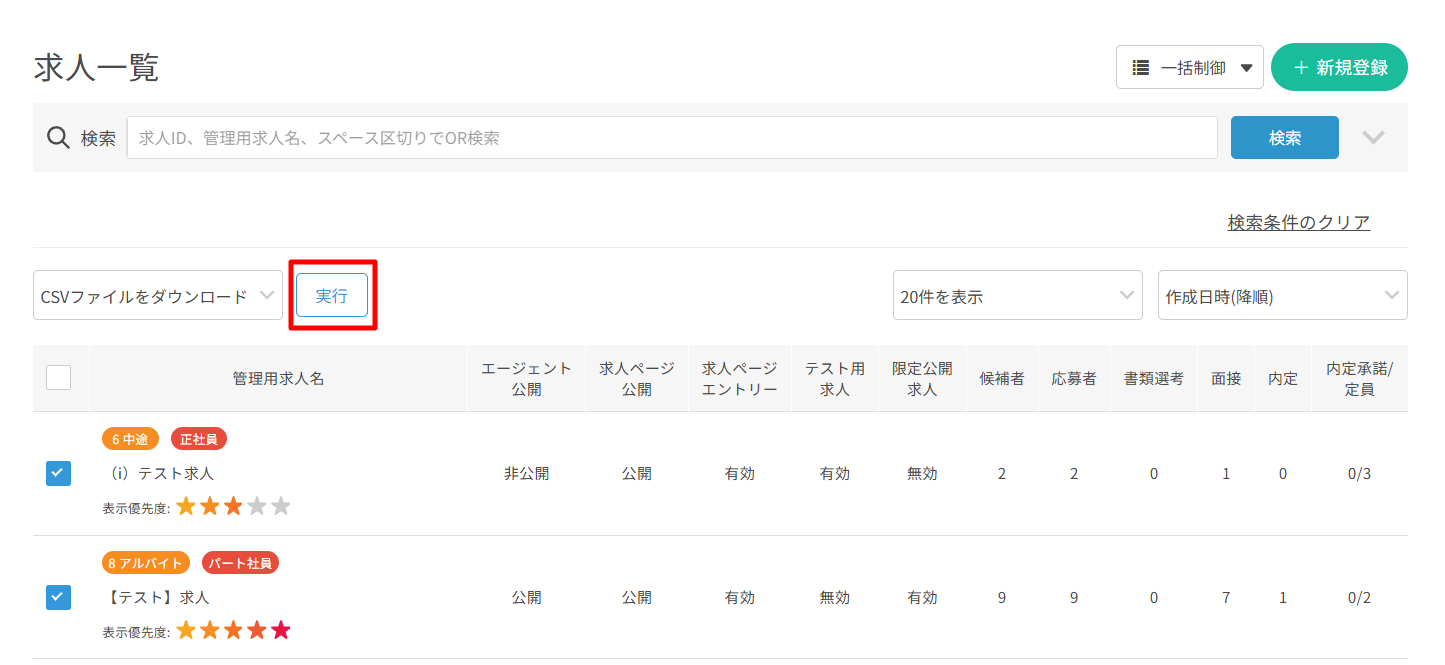Click the 検索条件のクリア link

(x=1298, y=222)
